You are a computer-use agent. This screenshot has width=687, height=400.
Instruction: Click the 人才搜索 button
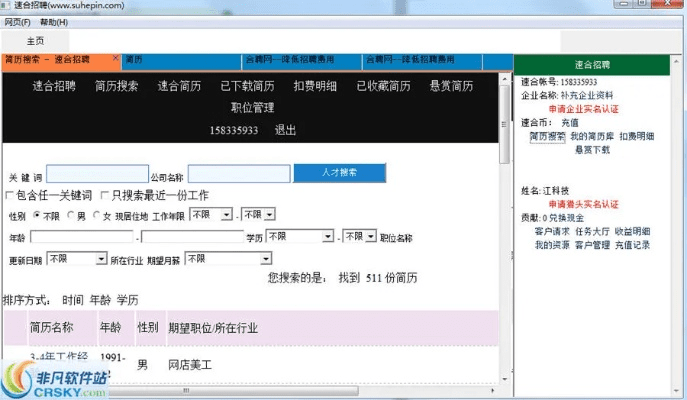pos(340,173)
